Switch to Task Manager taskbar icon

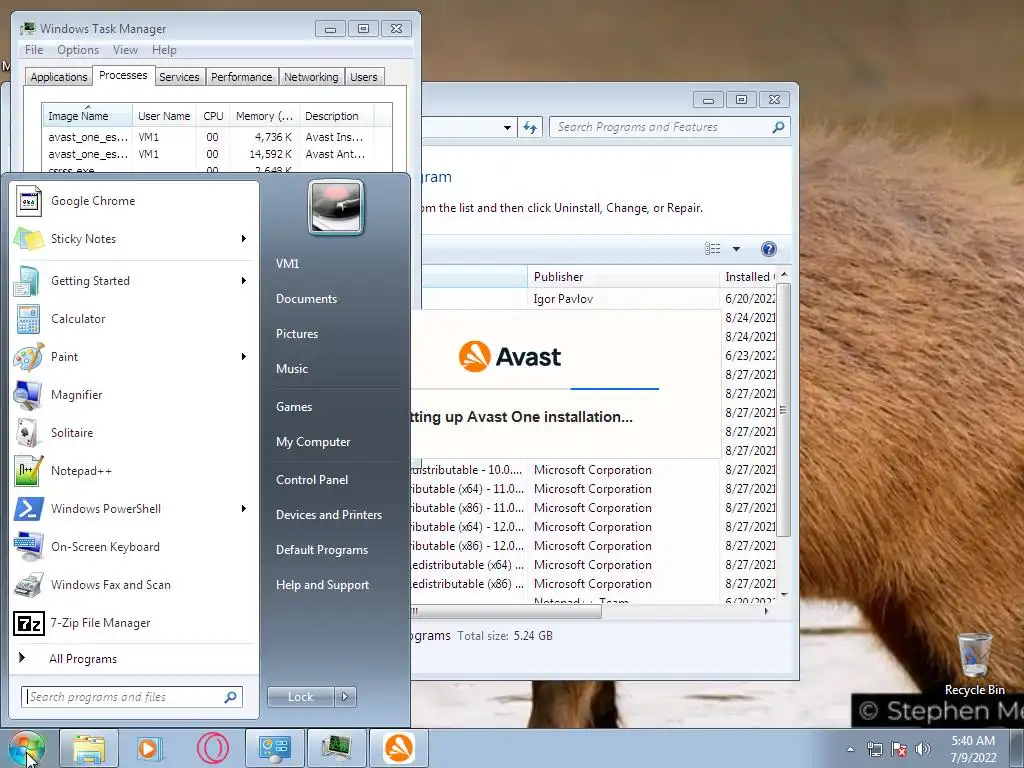336,748
